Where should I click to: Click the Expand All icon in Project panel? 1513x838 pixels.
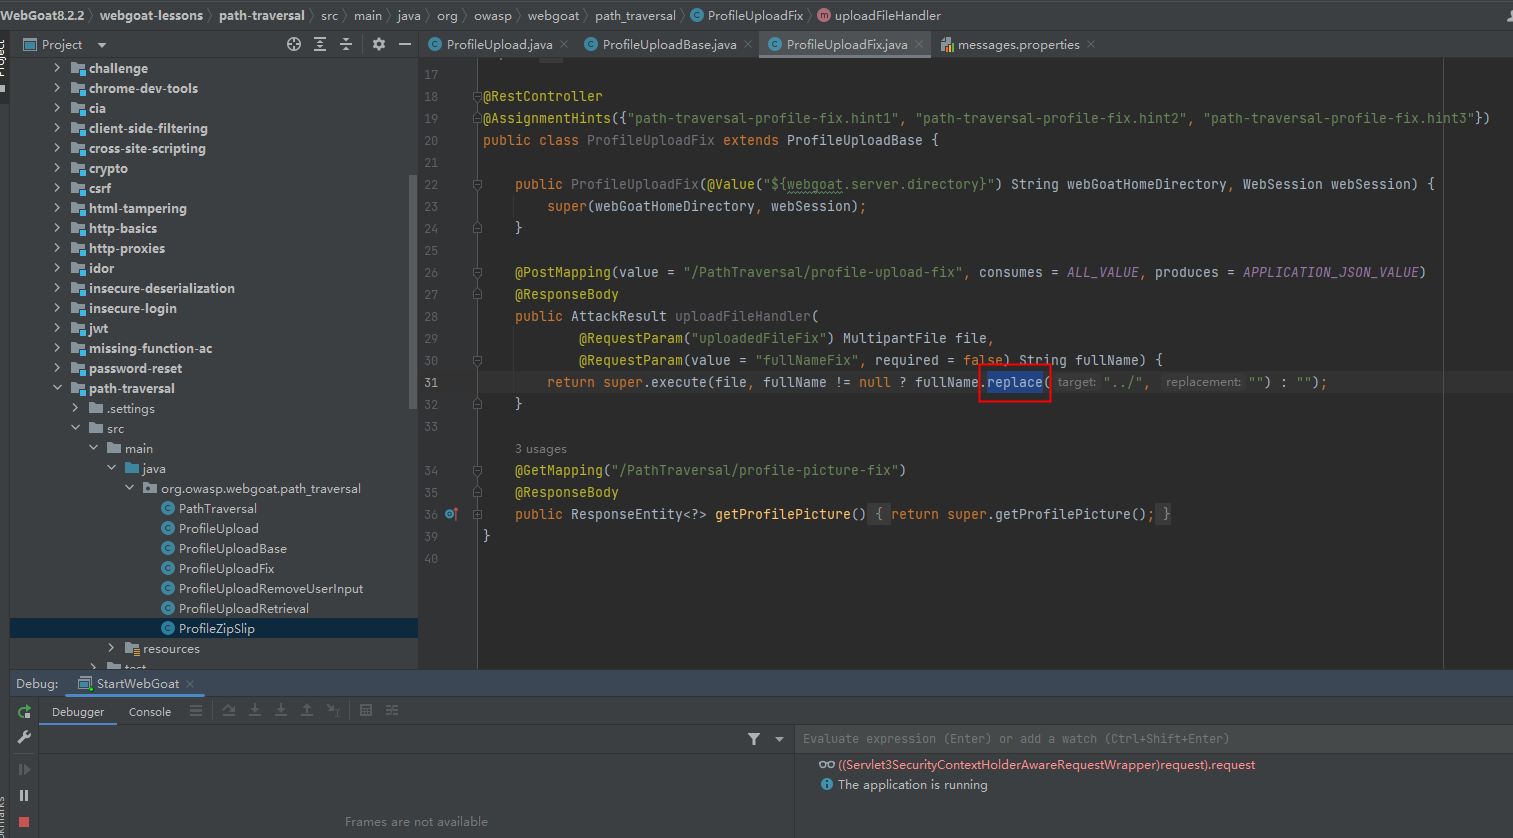click(x=320, y=44)
